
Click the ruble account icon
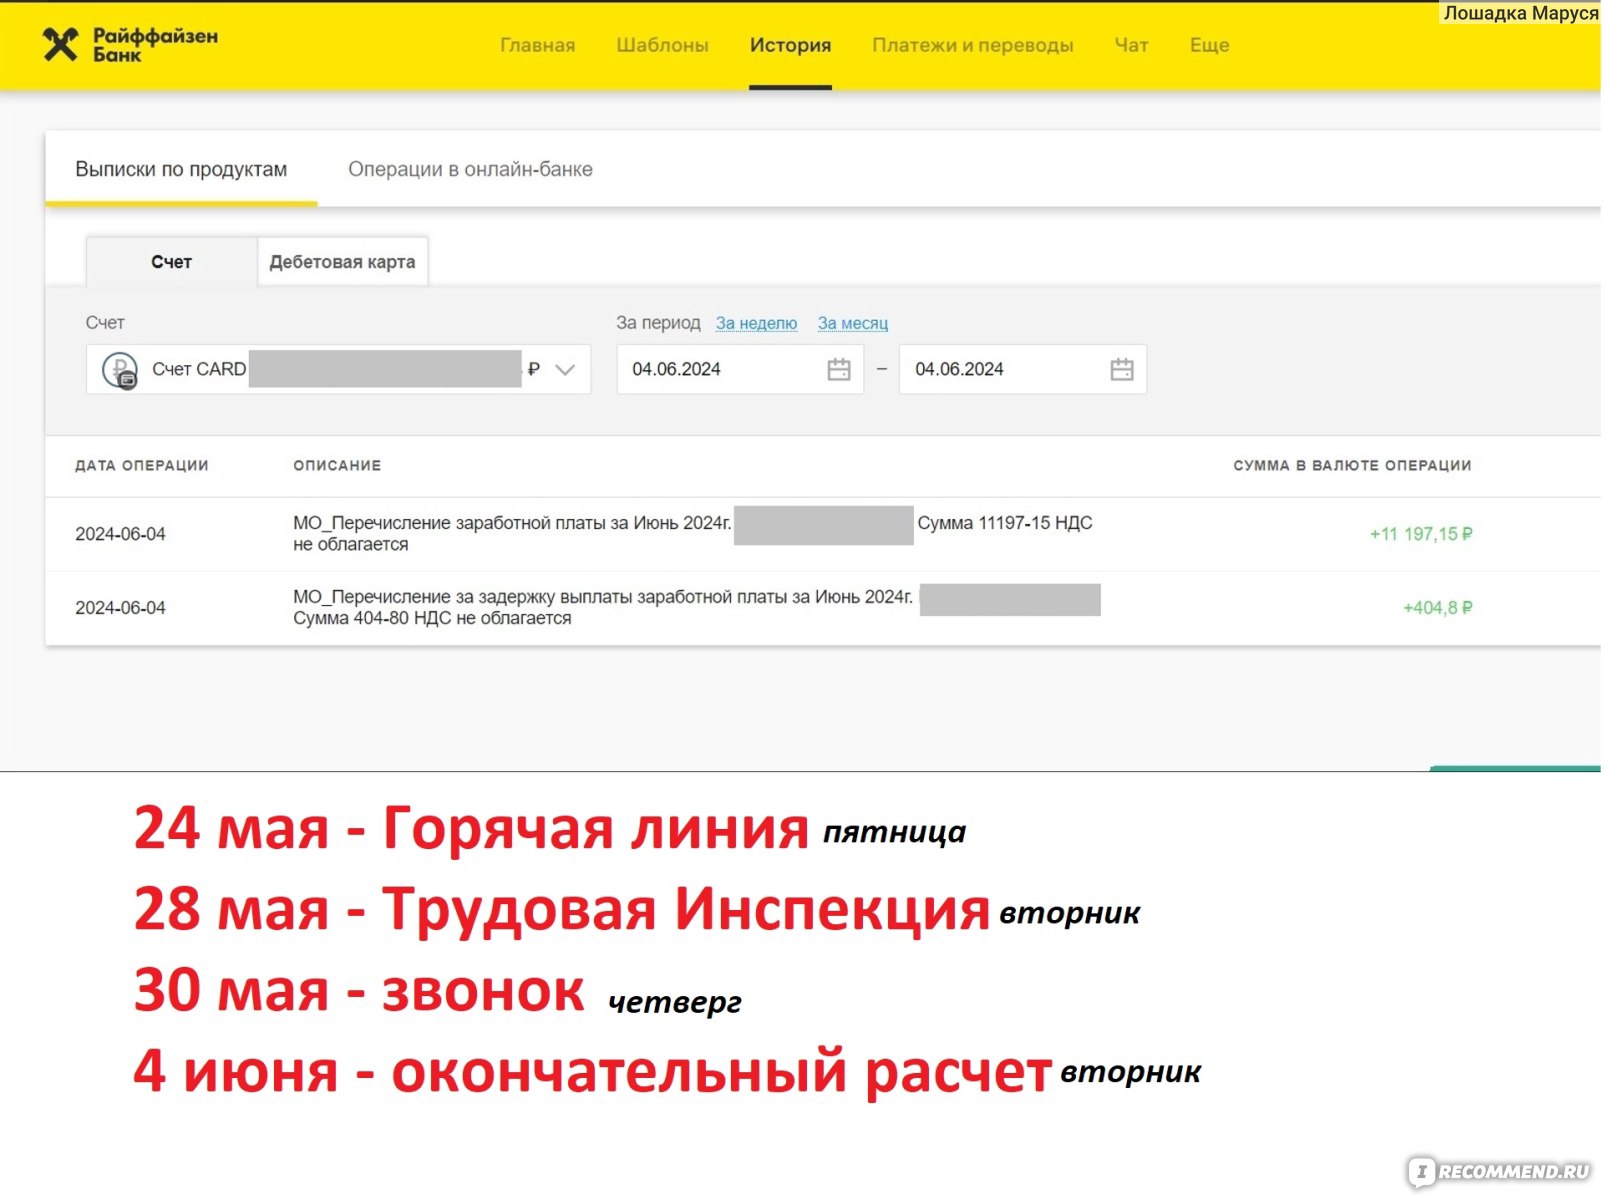coord(120,371)
